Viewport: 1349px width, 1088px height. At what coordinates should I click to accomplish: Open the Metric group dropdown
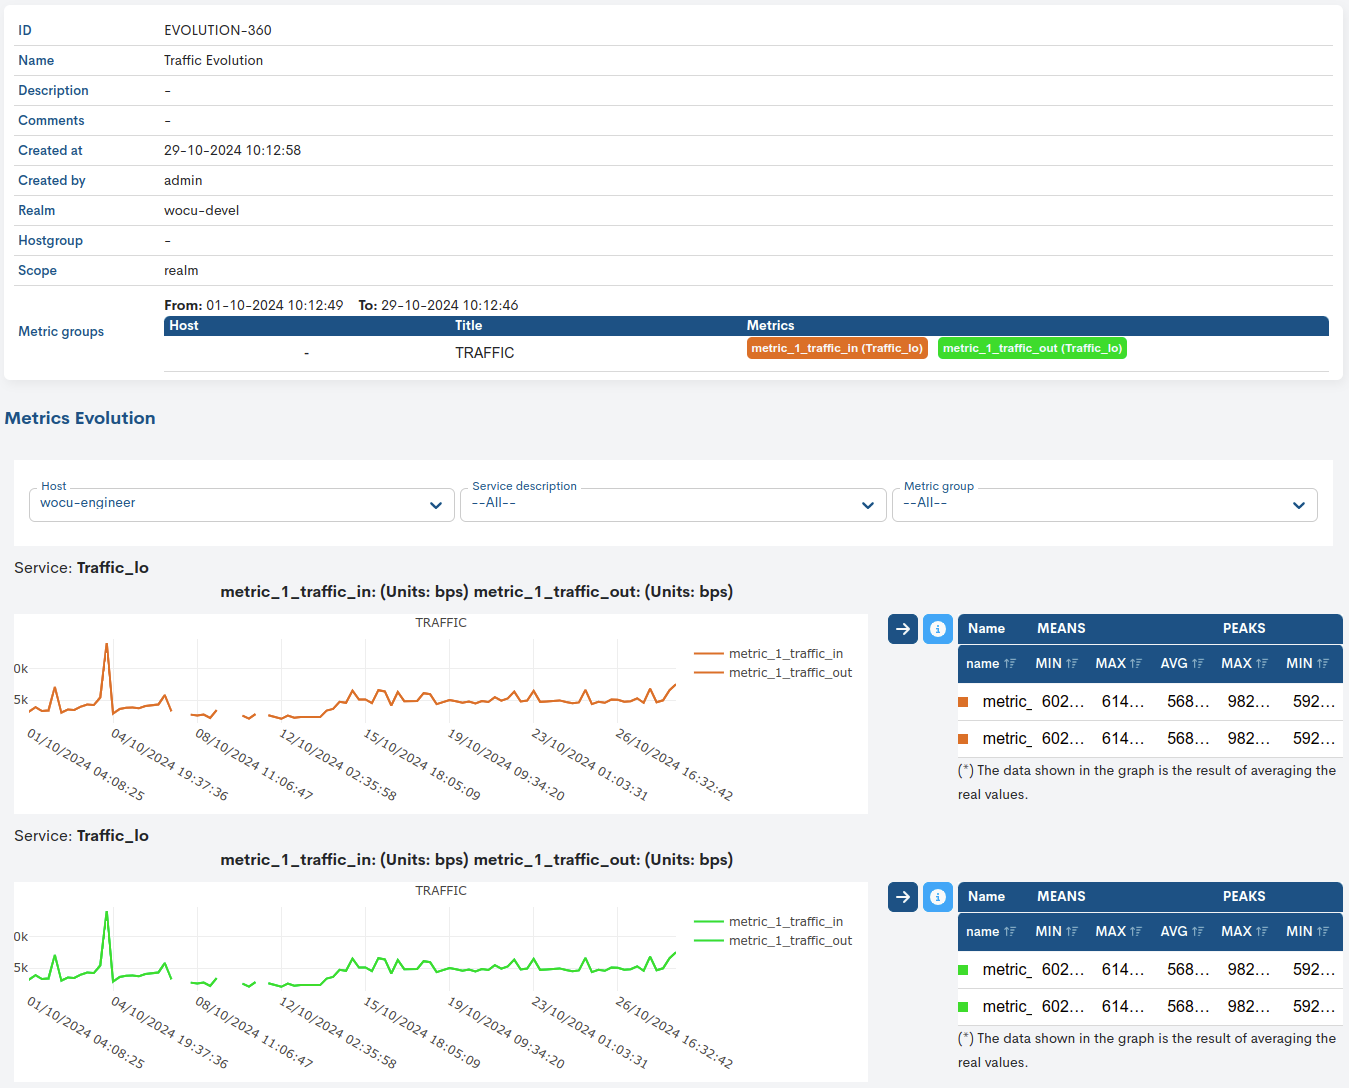click(1104, 504)
